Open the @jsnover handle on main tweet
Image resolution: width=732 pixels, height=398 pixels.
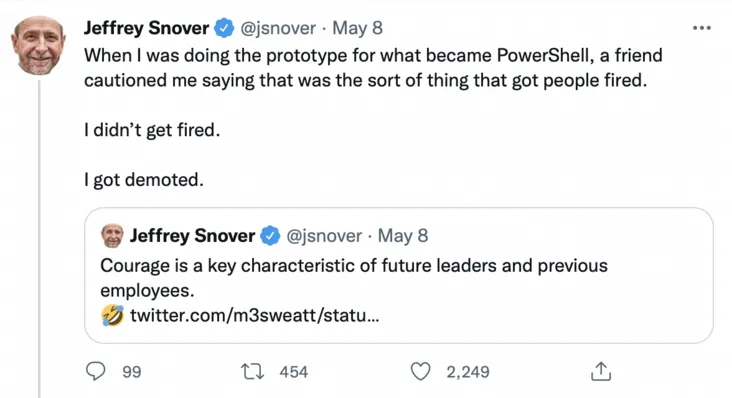(x=278, y=28)
